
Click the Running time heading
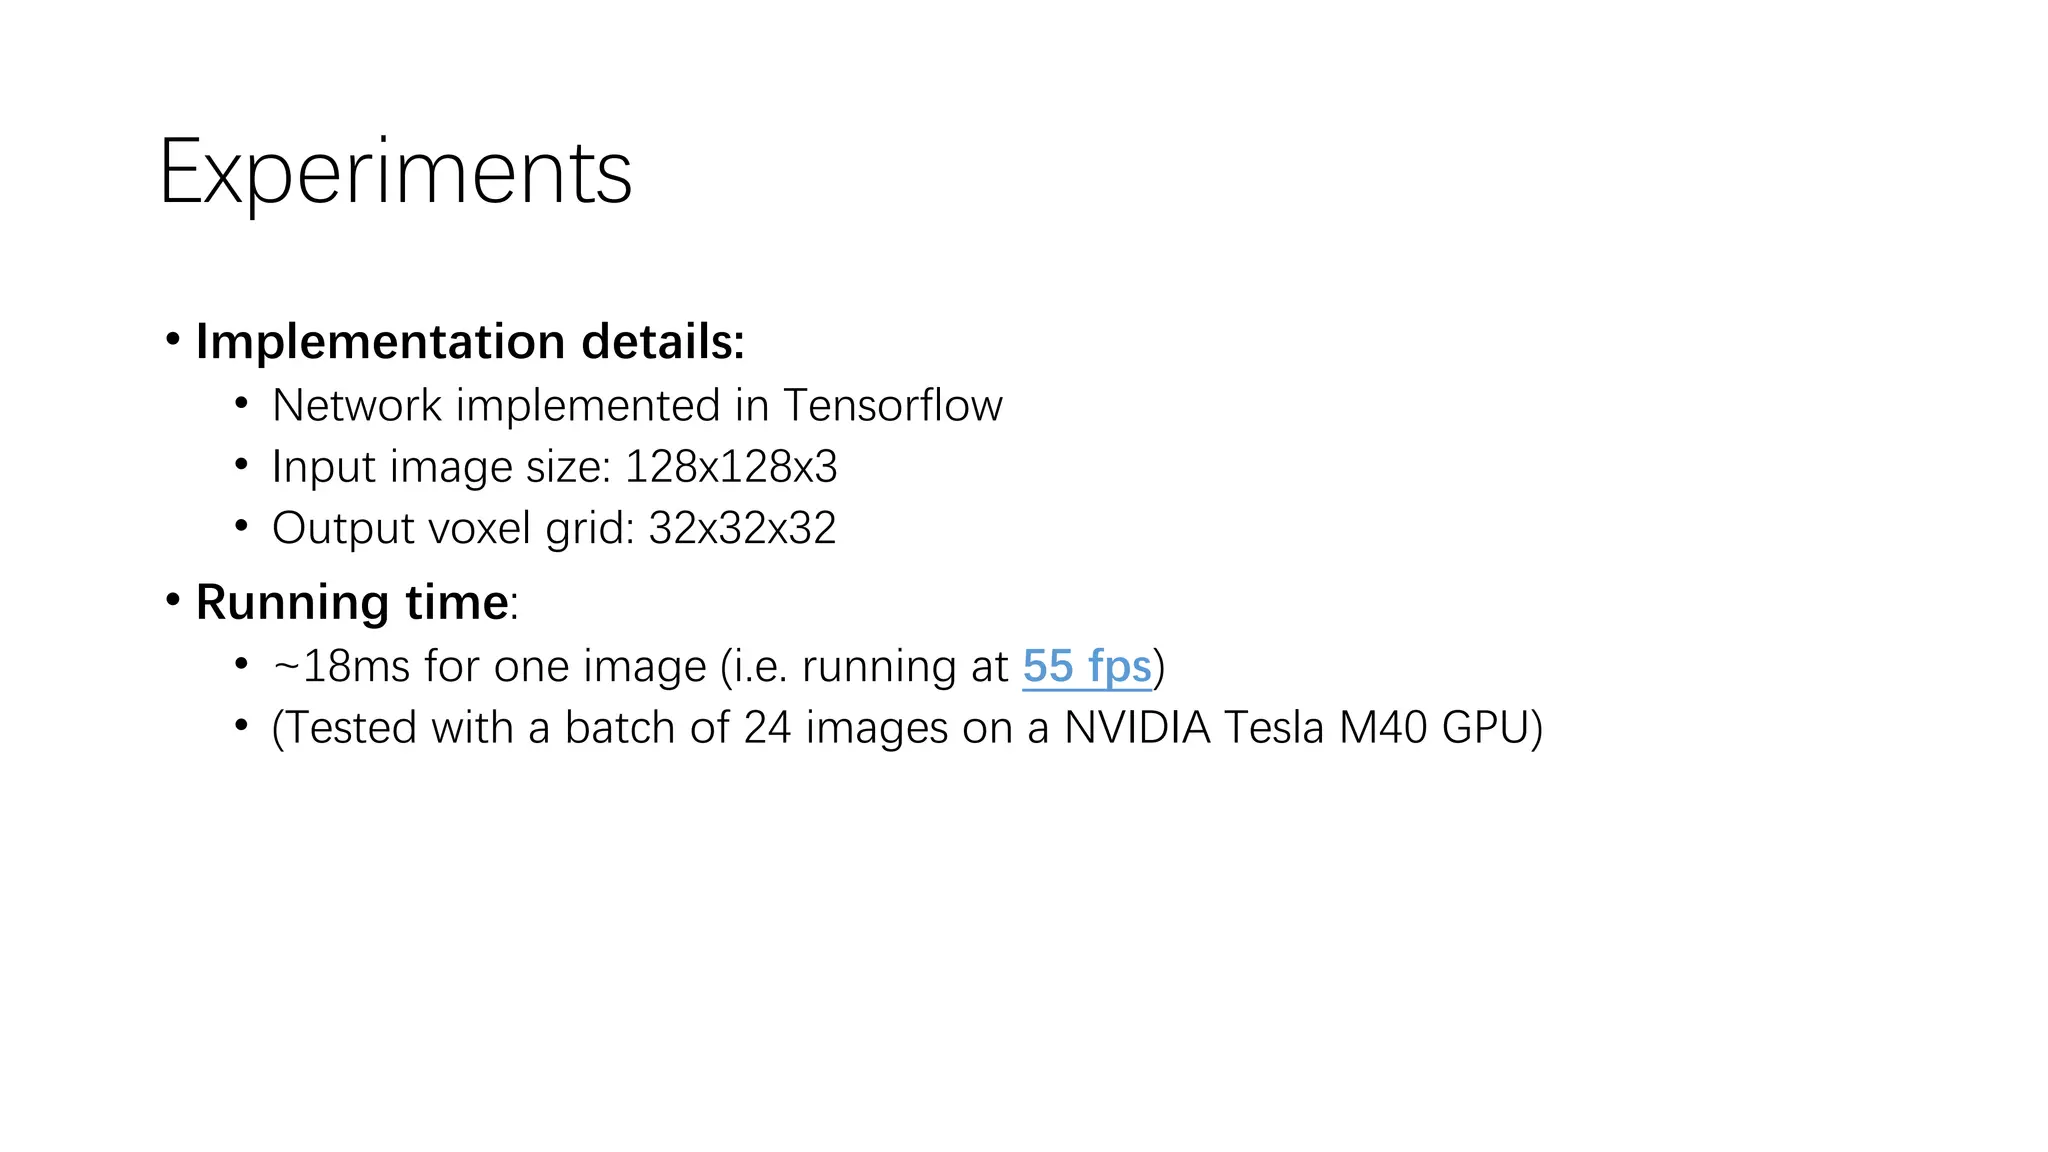tap(352, 602)
